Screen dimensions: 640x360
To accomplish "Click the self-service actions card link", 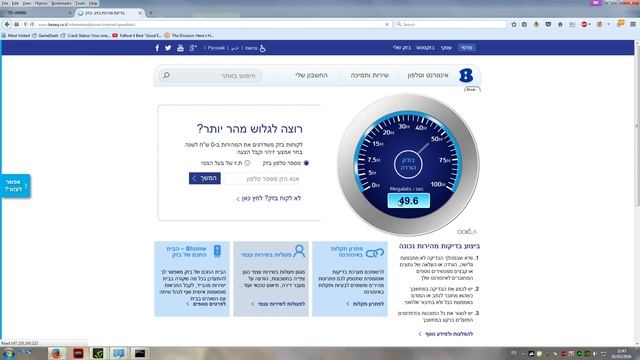I will 278,304.
